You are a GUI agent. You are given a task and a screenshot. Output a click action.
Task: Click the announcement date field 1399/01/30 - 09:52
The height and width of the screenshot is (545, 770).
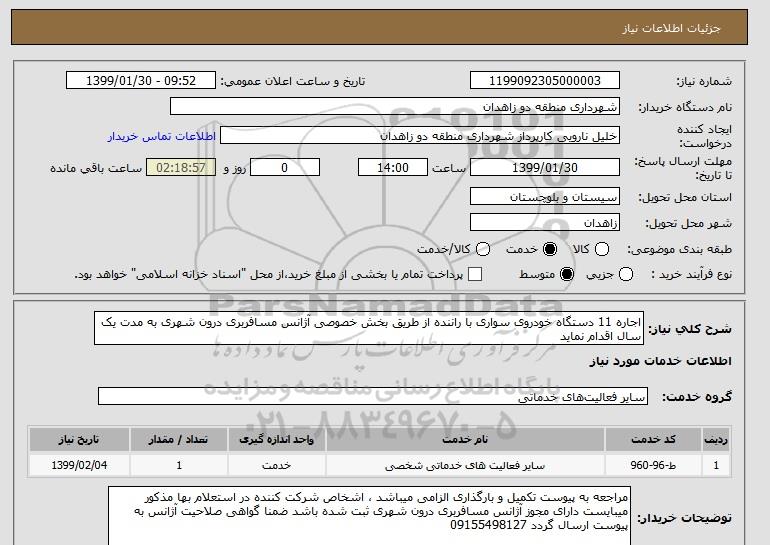pyautogui.click(x=141, y=81)
